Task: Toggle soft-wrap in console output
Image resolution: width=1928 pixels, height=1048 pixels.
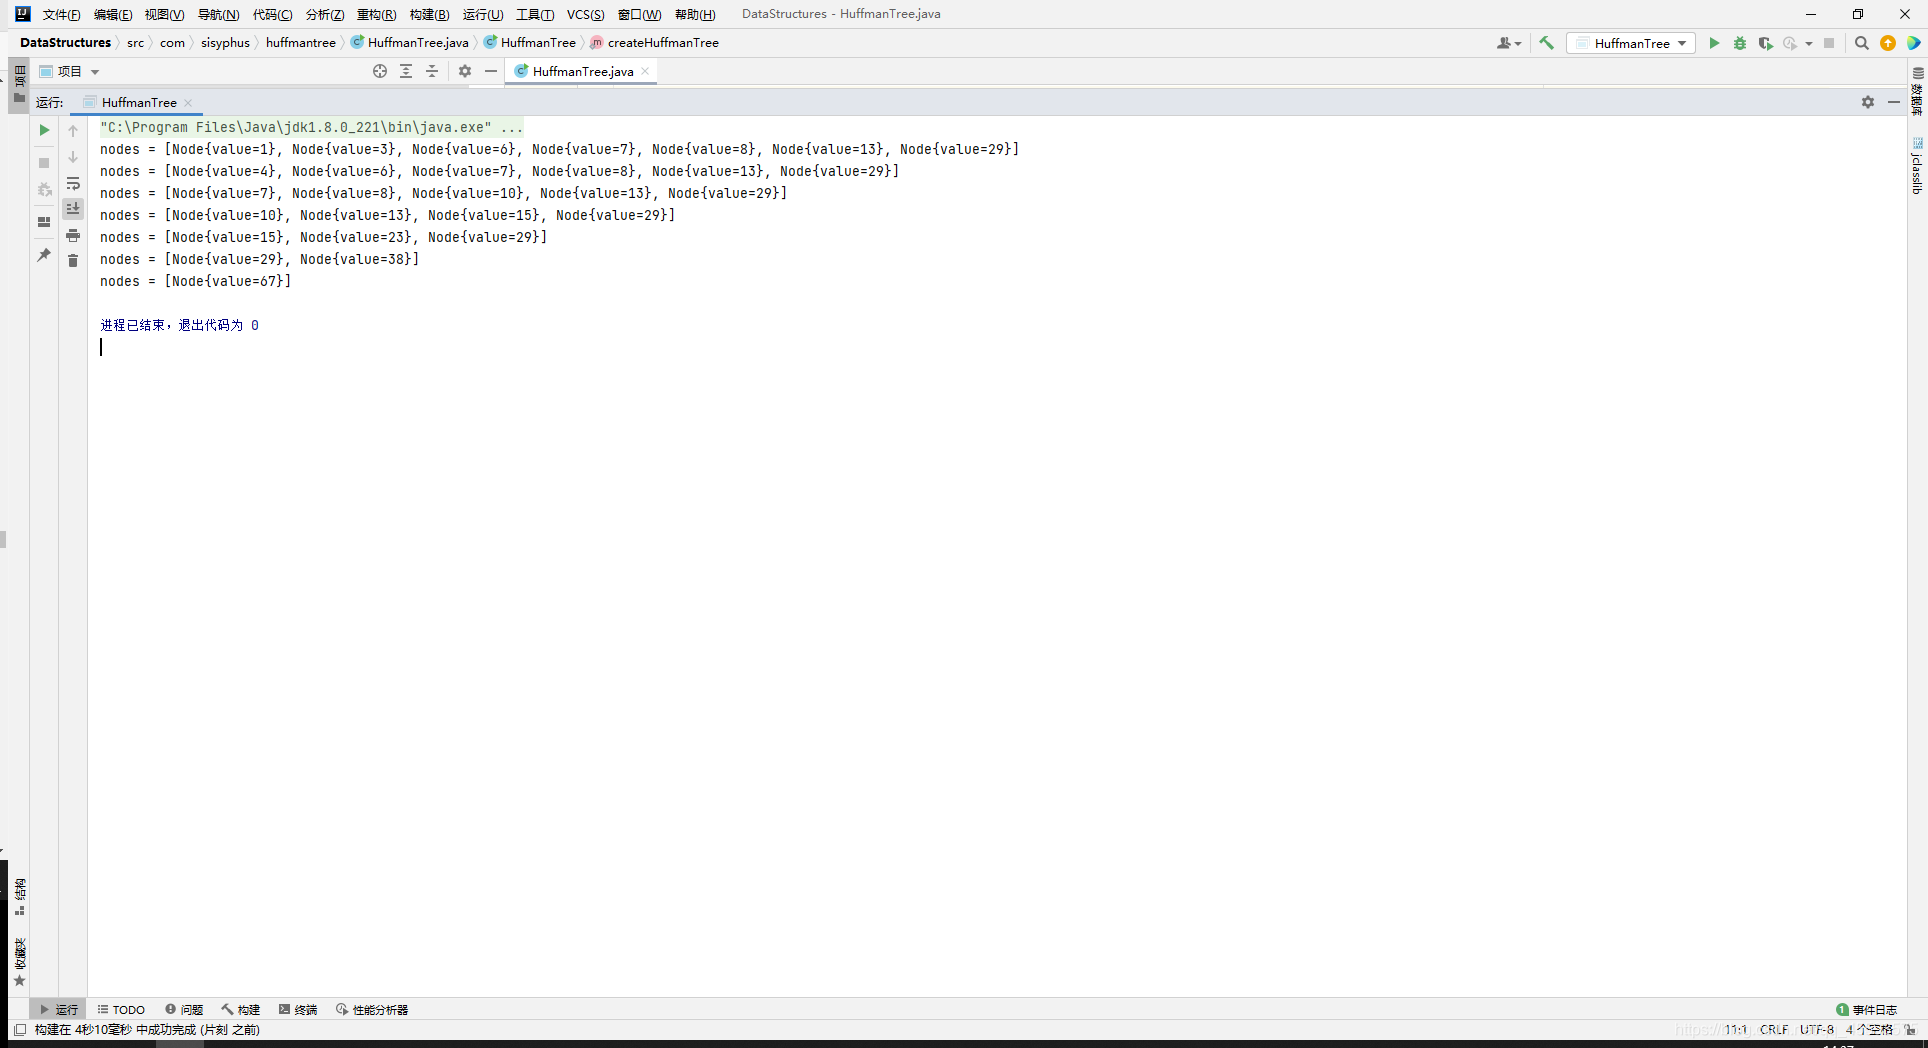Action: 73,184
